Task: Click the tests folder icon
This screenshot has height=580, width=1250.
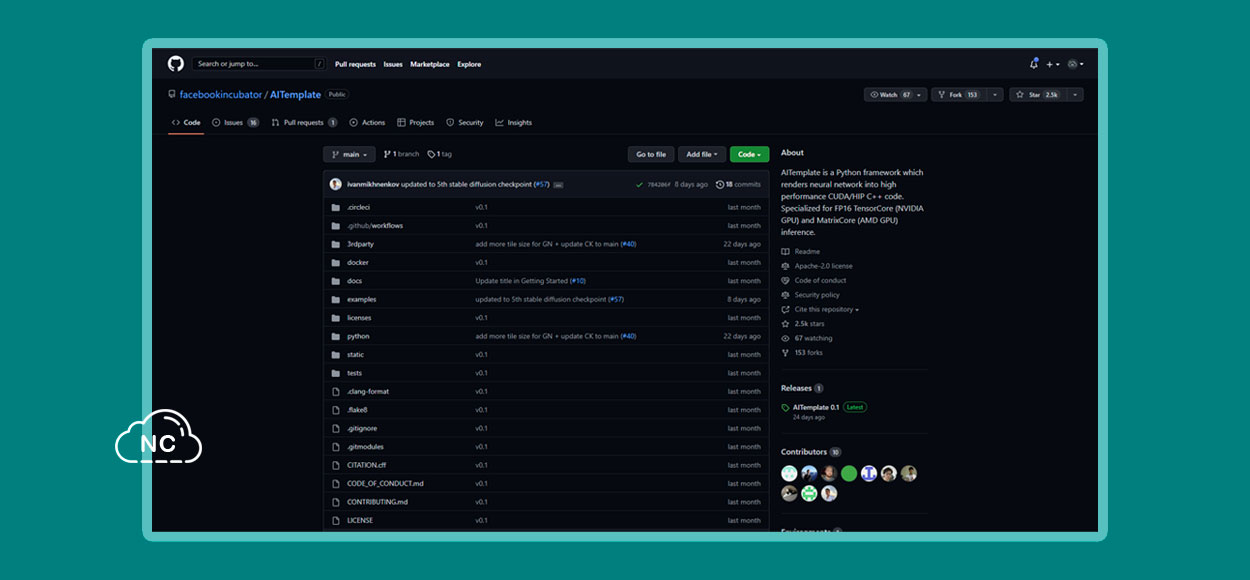Action: pyautogui.click(x=336, y=373)
